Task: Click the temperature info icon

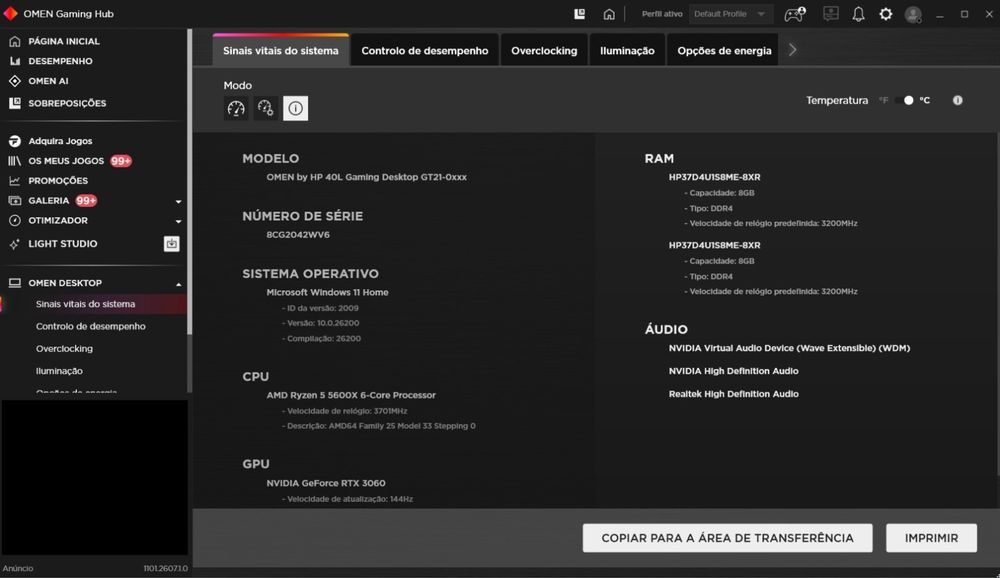Action: pos(957,100)
